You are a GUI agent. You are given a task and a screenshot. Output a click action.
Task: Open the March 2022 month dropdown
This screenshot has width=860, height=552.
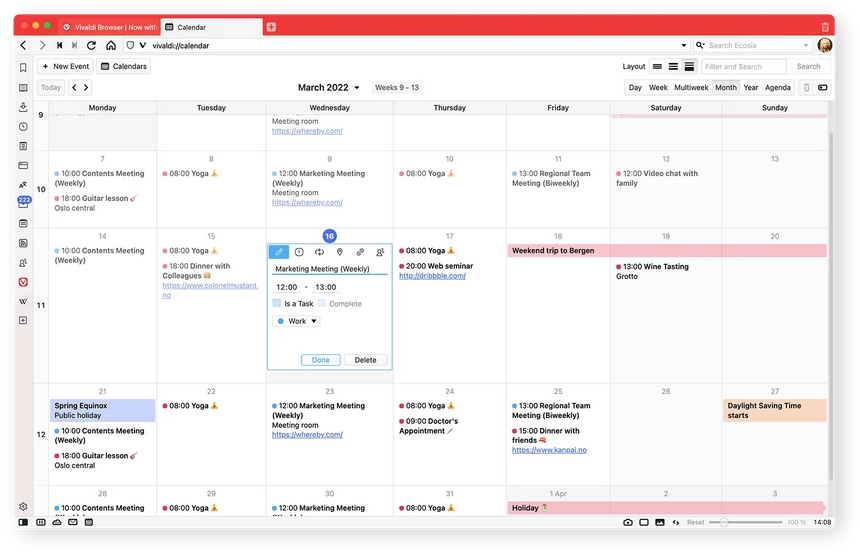[x=329, y=87]
